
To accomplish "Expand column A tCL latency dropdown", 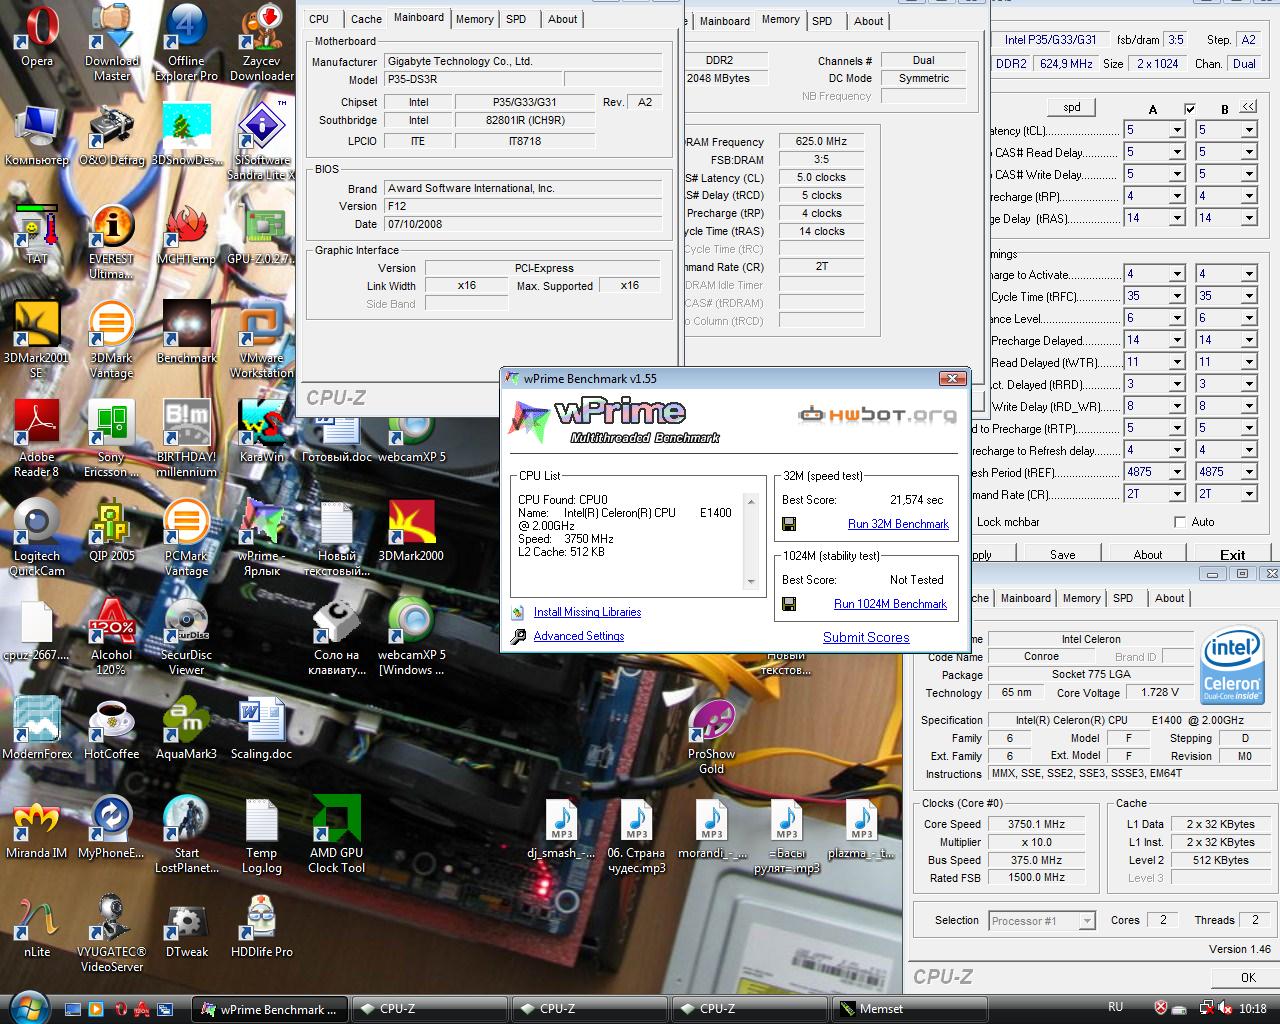I will coord(1177,130).
